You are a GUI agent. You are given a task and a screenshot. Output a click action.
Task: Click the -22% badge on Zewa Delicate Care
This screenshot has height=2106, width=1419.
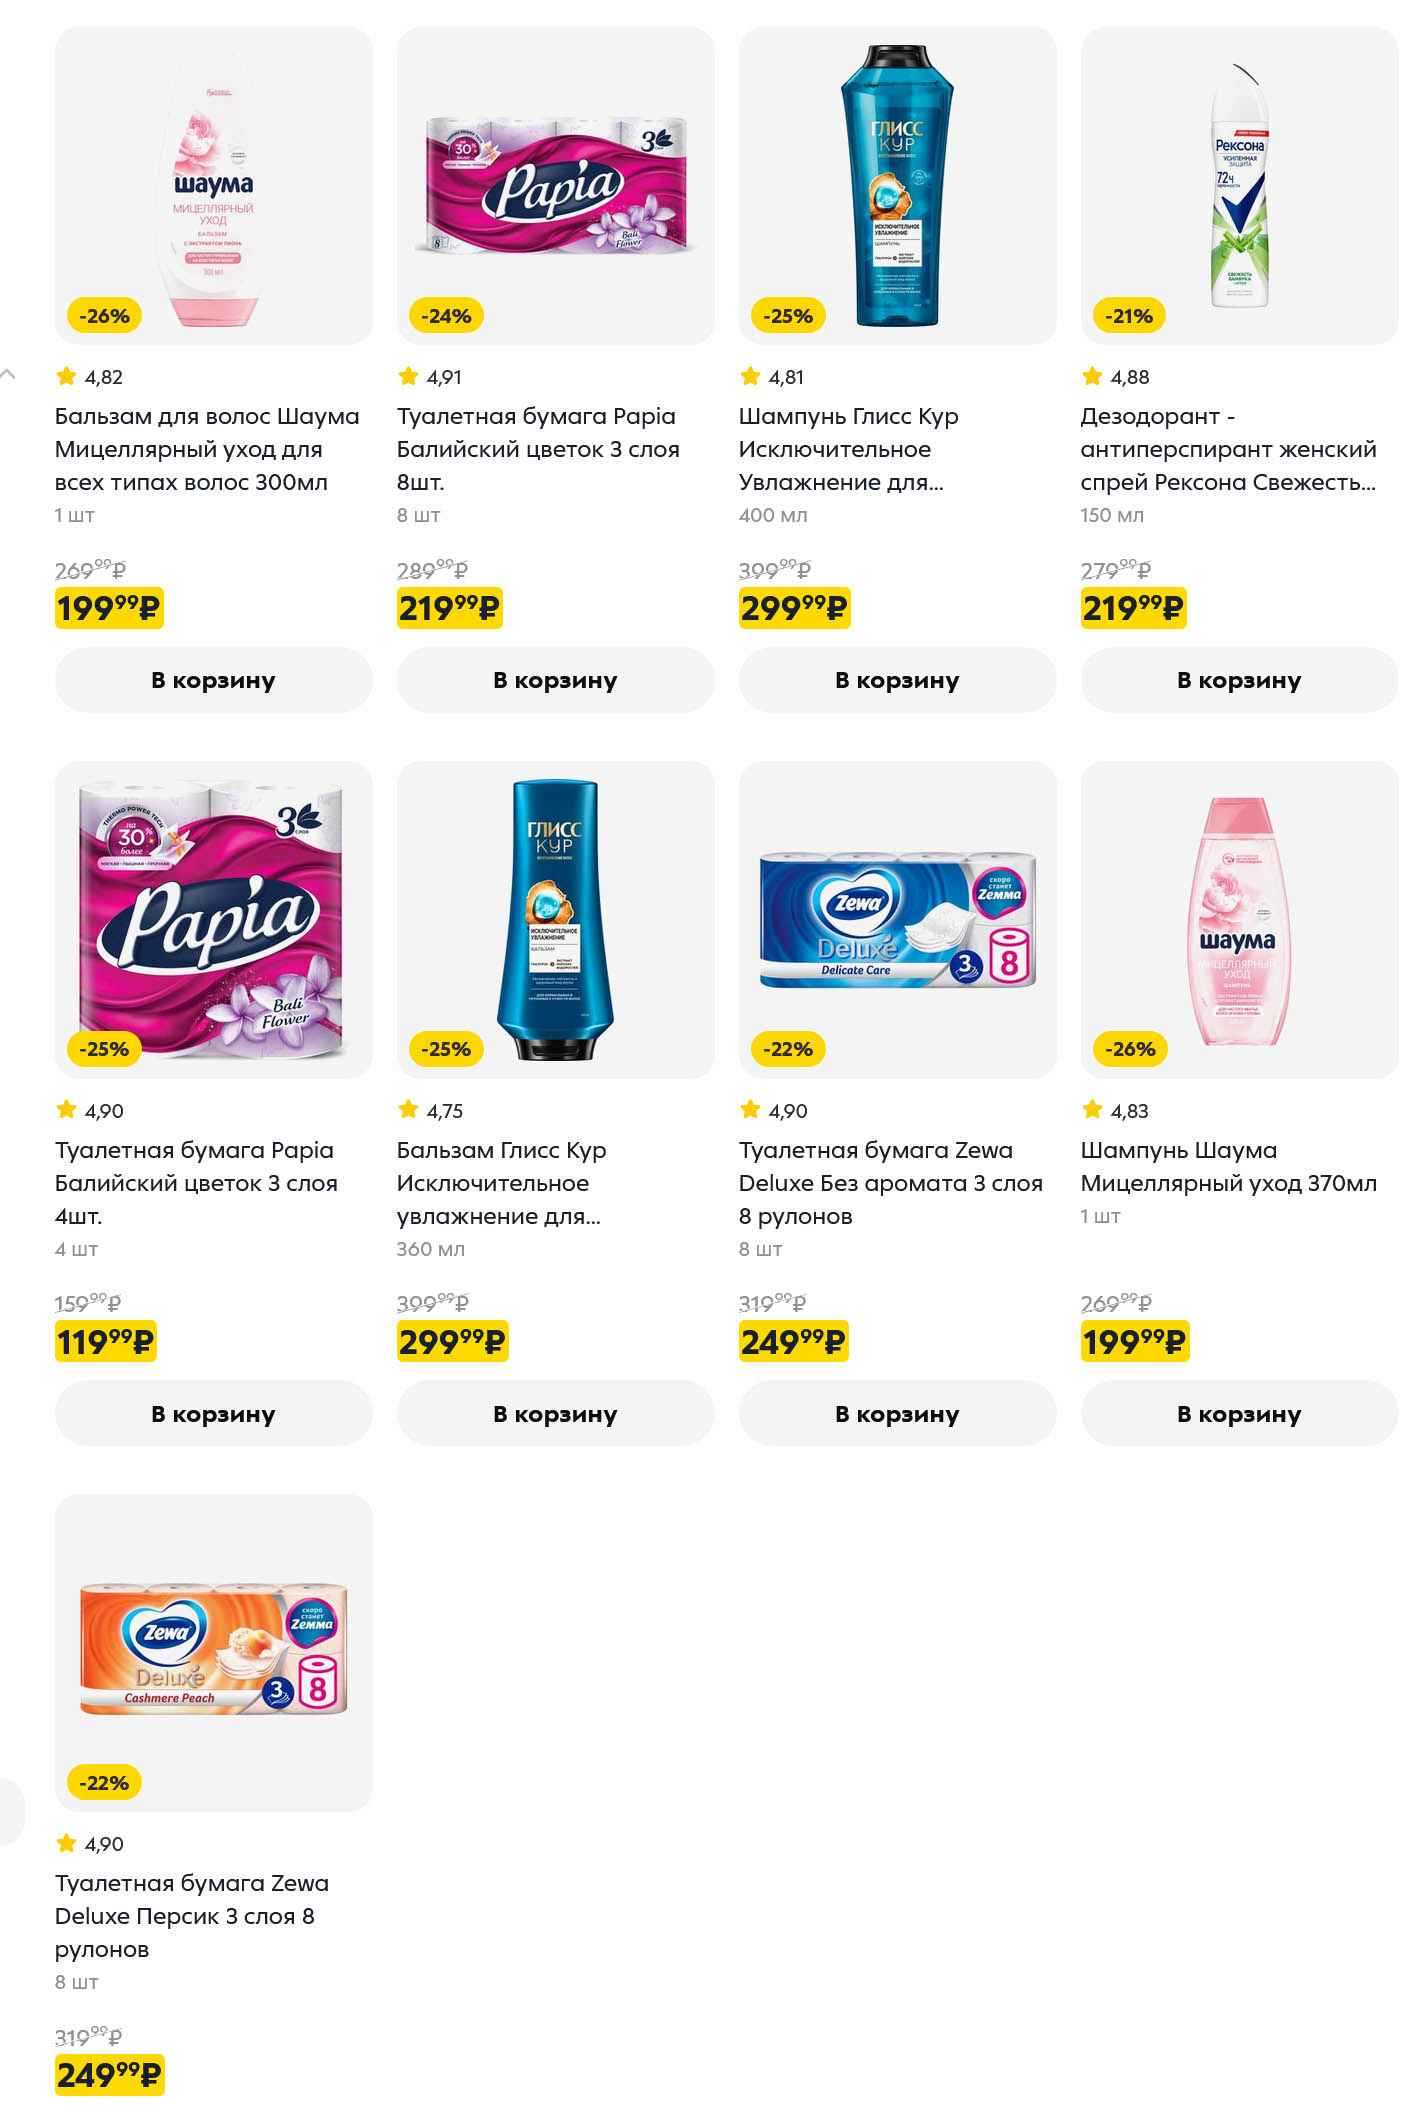pyautogui.click(x=788, y=1049)
